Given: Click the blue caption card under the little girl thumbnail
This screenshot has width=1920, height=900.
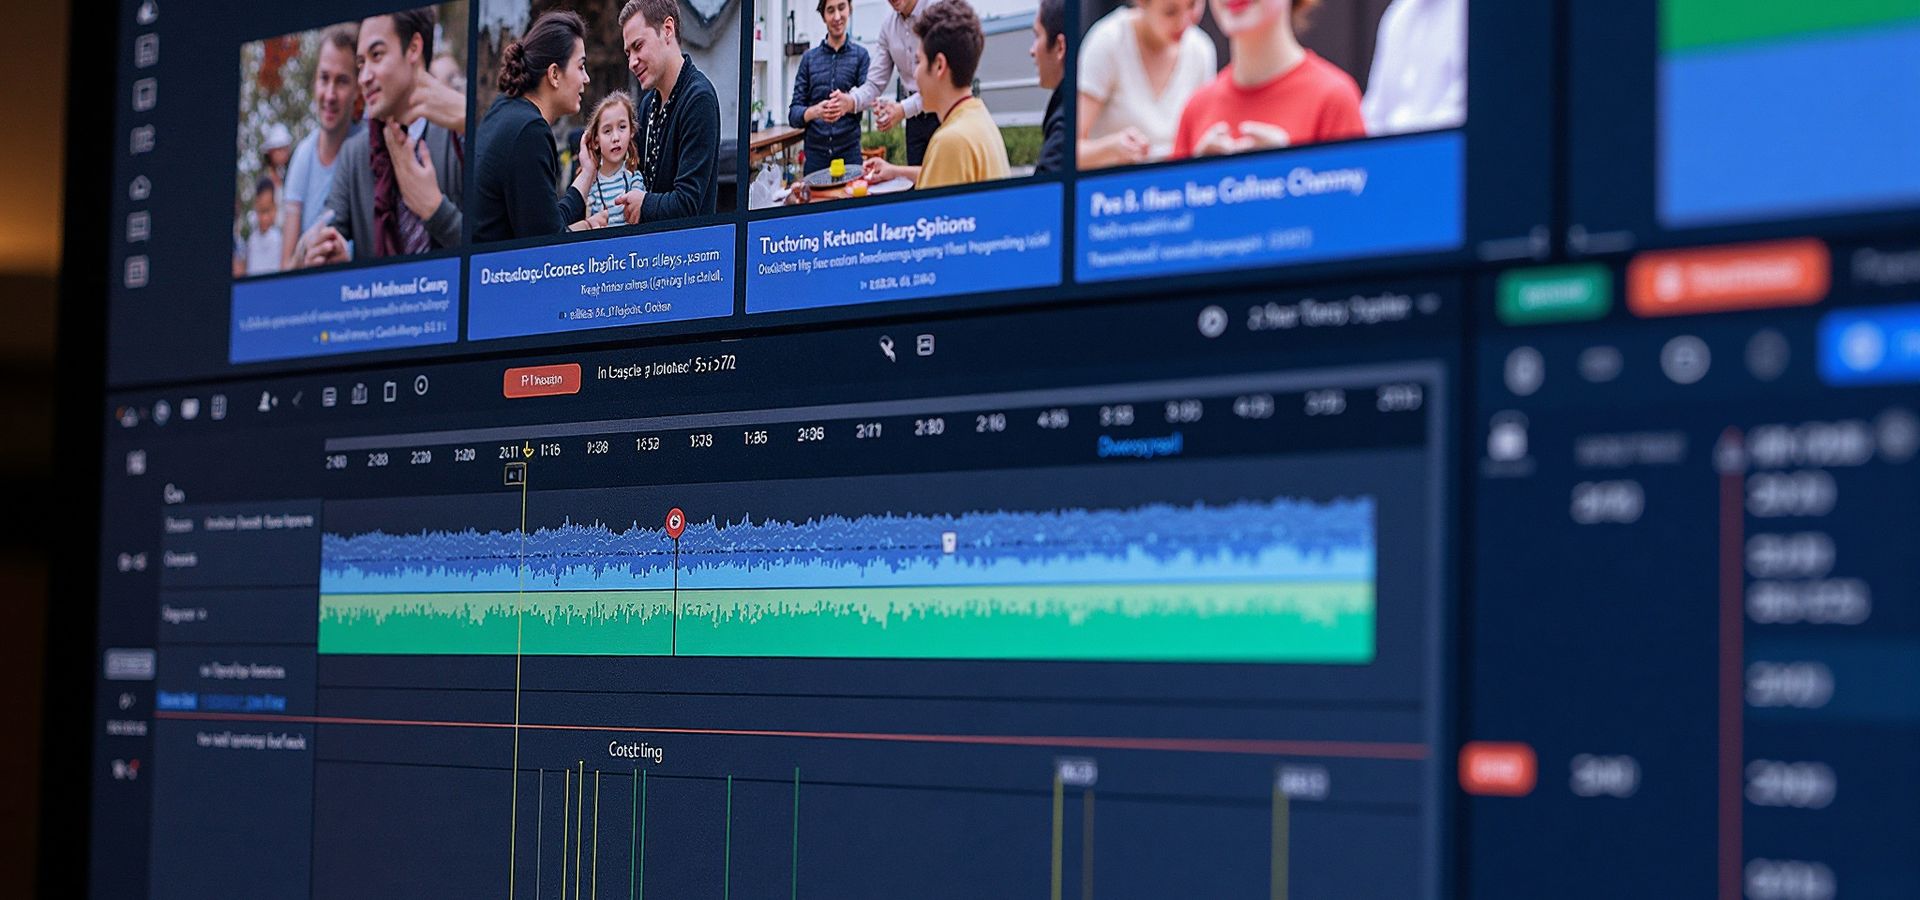Looking at the screenshot, I should click(602, 281).
